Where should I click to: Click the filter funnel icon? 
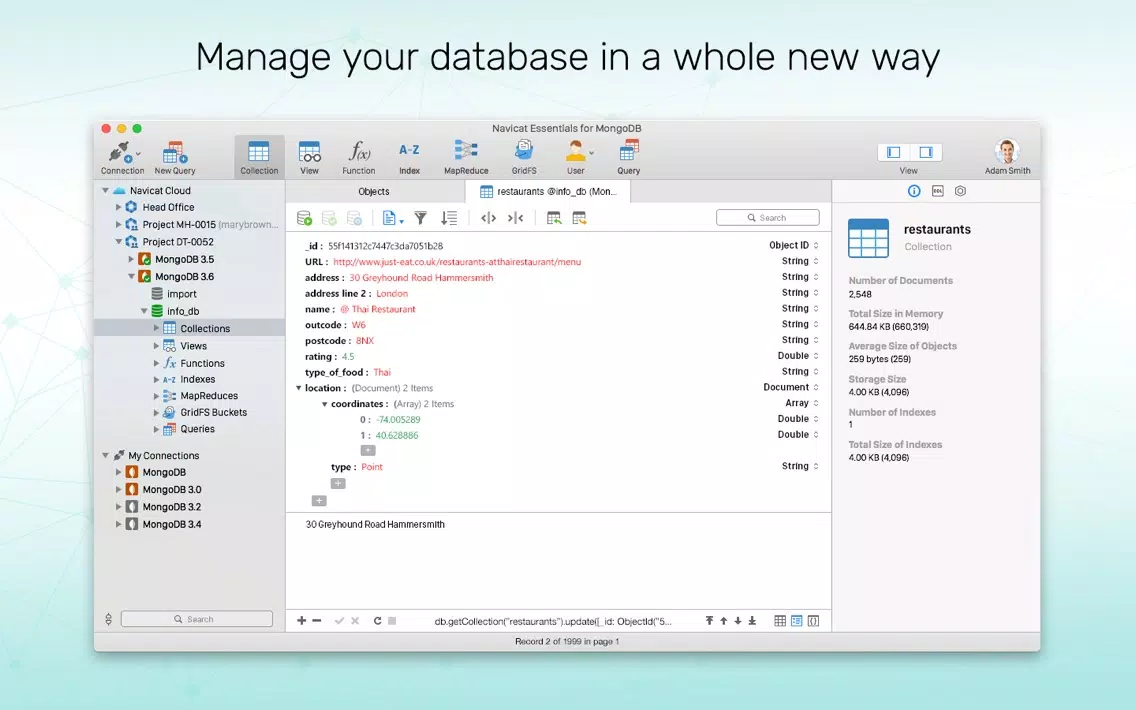(x=420, y=218)
